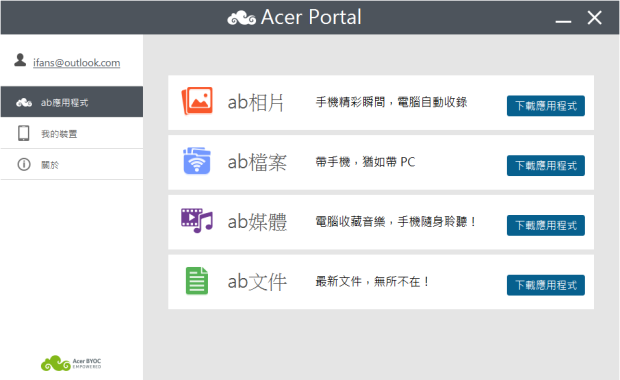
Task: Open the 關於 about sidebar tab
Action: [72, 164]
